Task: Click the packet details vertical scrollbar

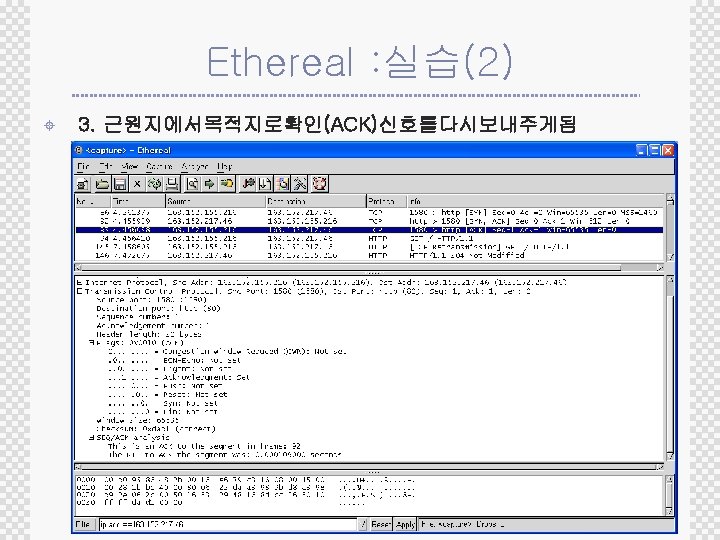Action: 670,367
